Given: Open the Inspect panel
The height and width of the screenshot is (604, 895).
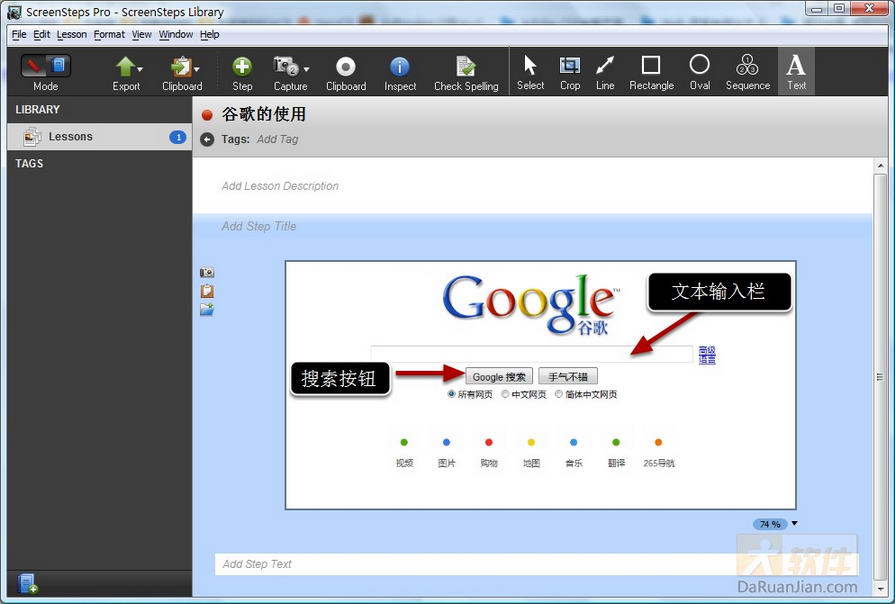Looking at the screenshot, I should click(399, 70).
